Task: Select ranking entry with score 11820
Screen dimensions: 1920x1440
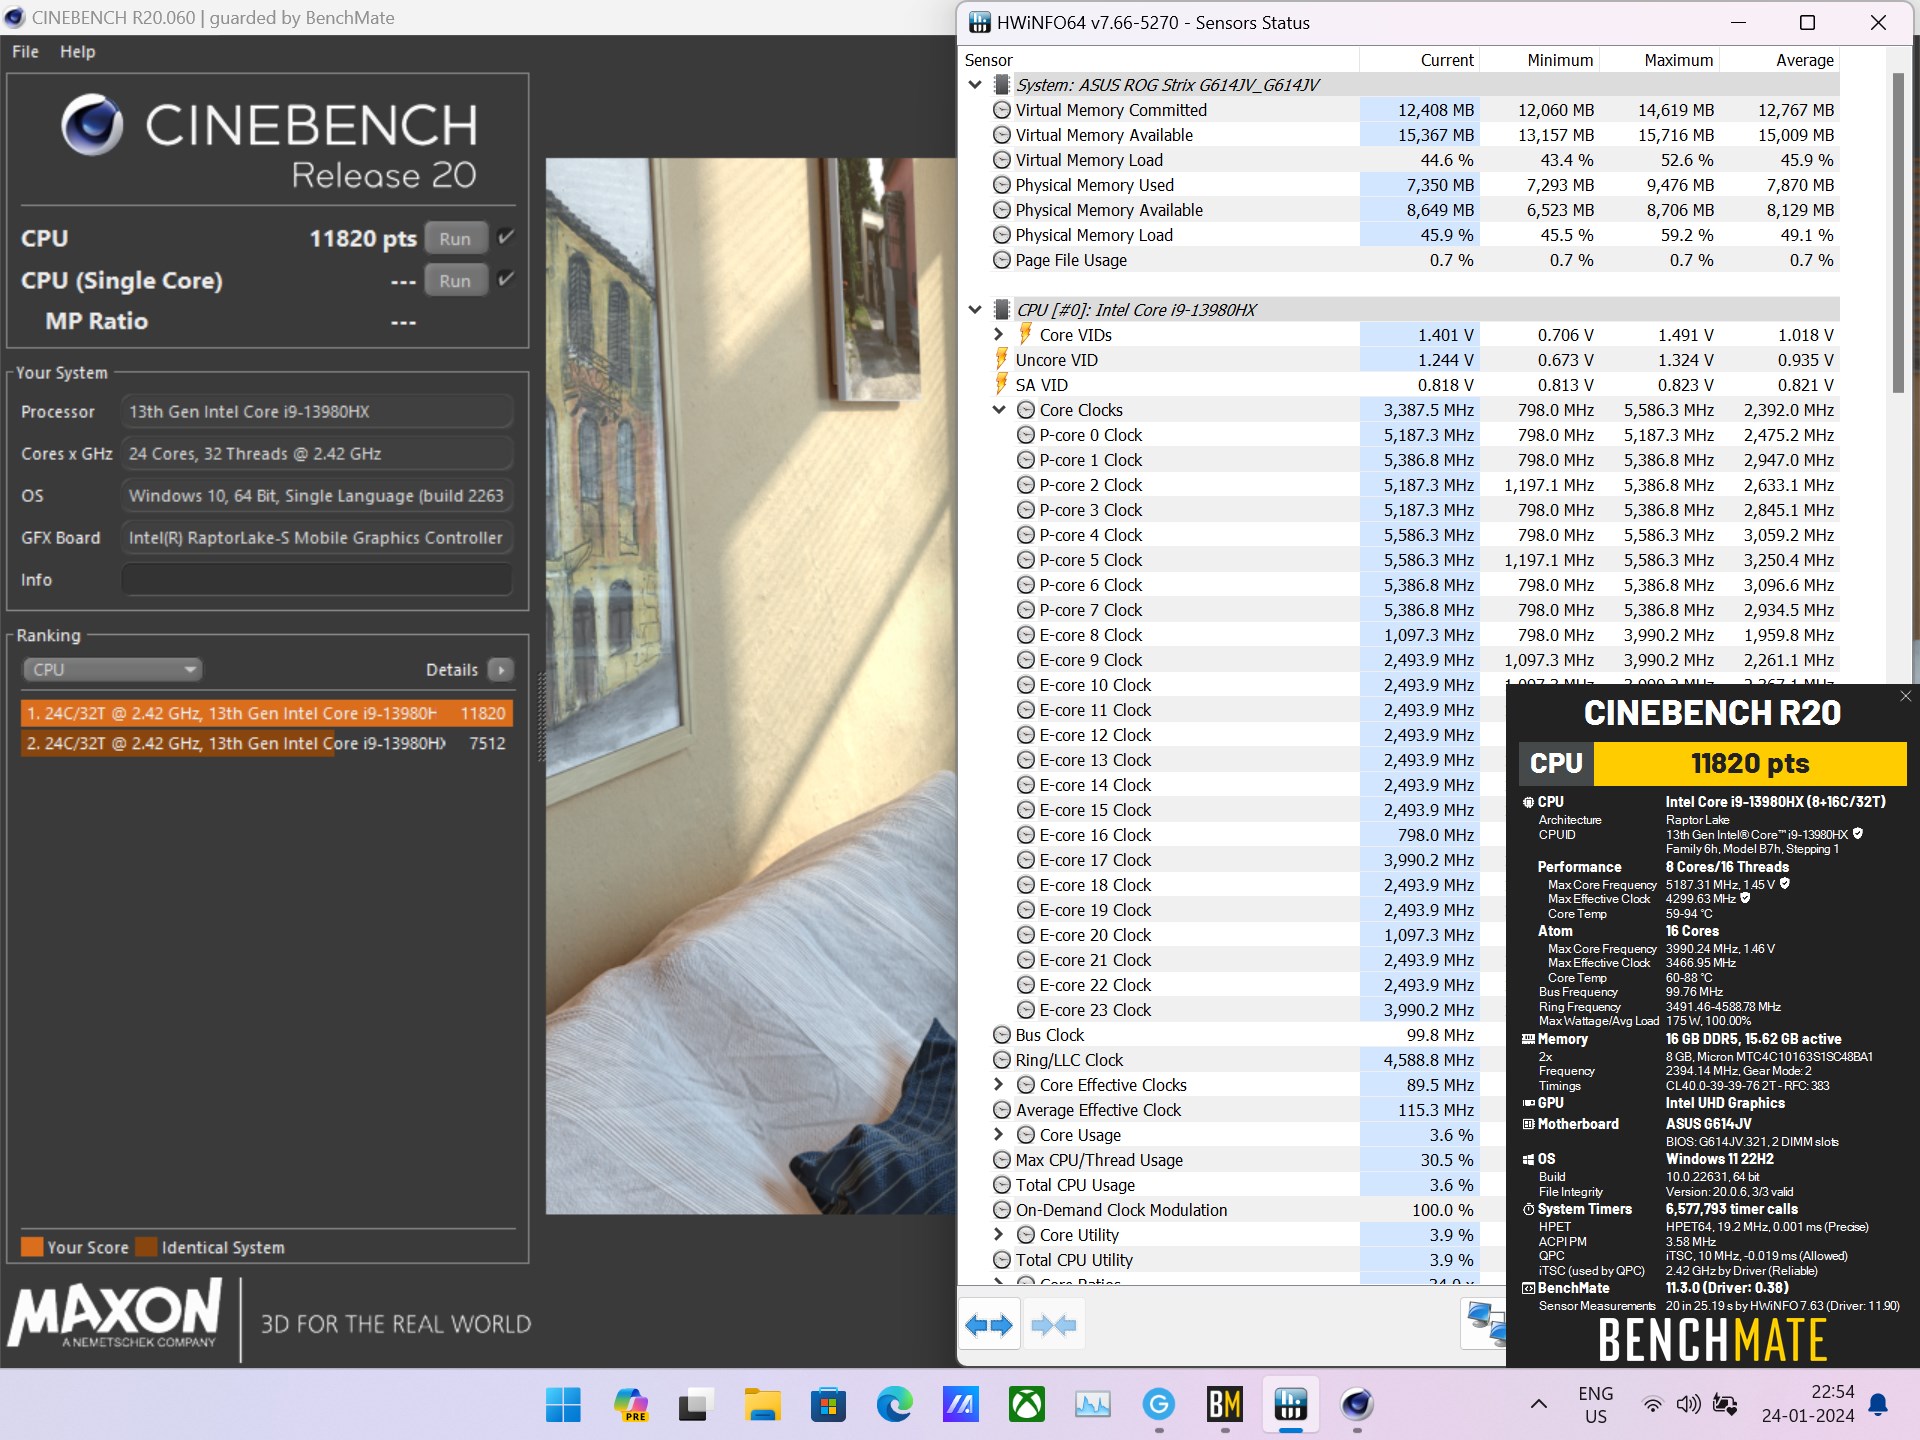Action: pyautogui.click(x=266, y=713)
